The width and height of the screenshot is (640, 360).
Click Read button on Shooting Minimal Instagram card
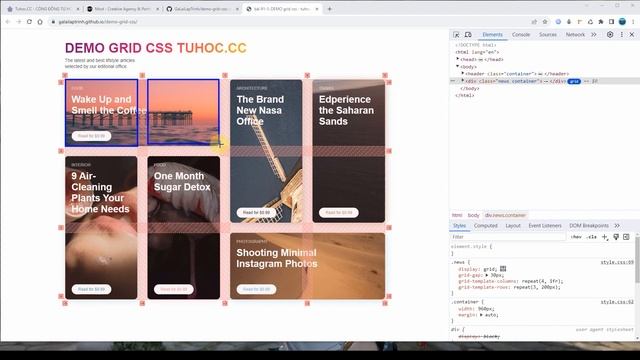coord(256,289)
